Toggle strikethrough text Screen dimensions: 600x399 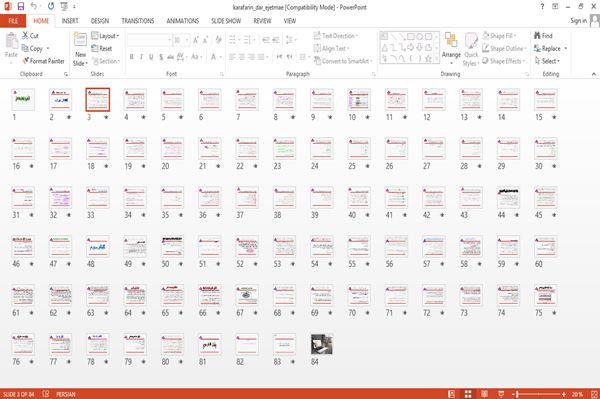[x=171, y=57]
